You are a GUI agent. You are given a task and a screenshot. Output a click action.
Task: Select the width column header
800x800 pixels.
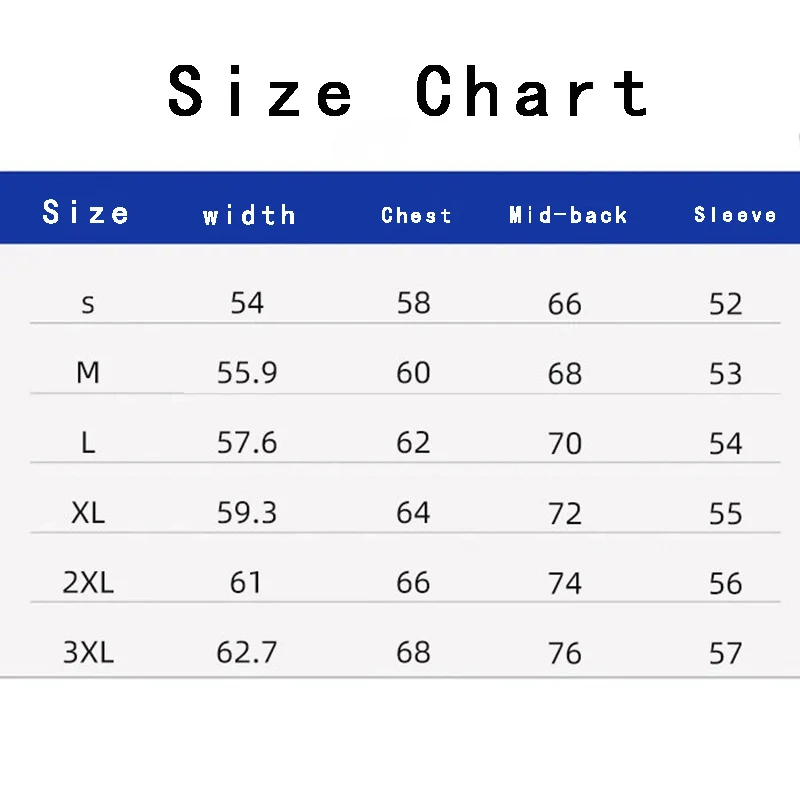pyautogui.click(x=249, y=215)
